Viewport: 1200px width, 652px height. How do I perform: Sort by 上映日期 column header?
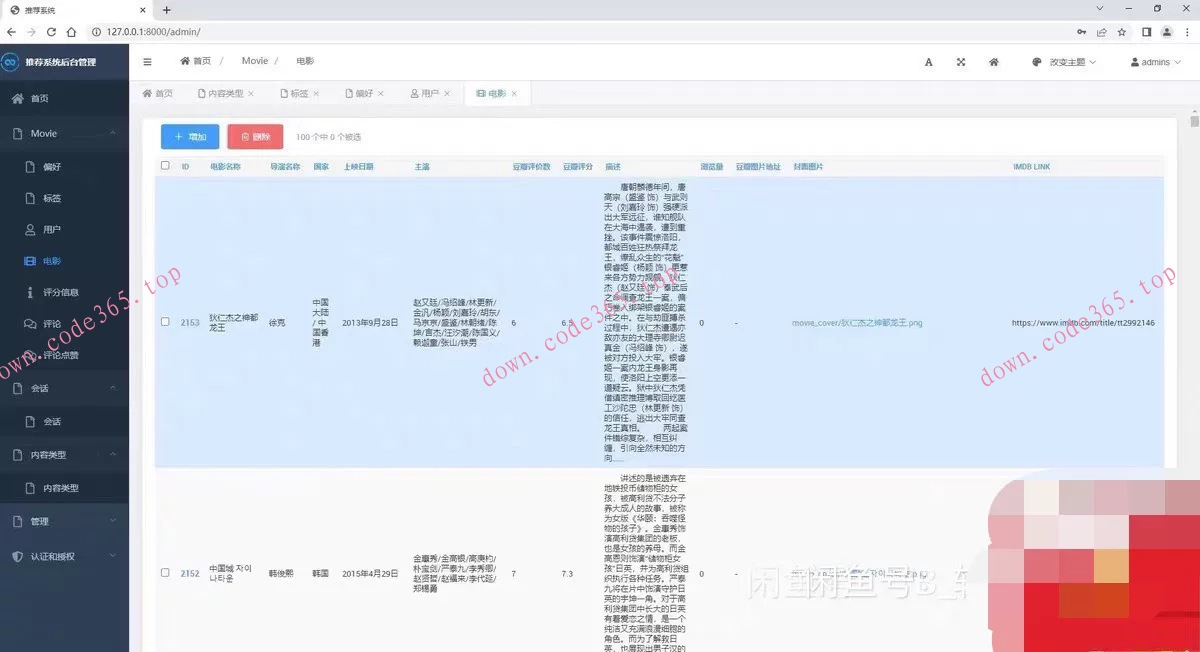pyautogui.click(x=359, y=167)
